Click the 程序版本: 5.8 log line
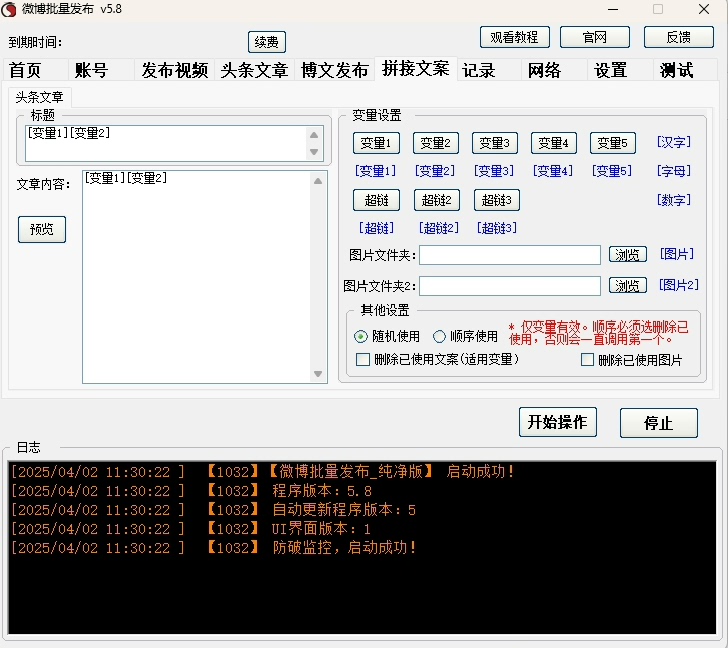The image size is (728, 648). 192,491
